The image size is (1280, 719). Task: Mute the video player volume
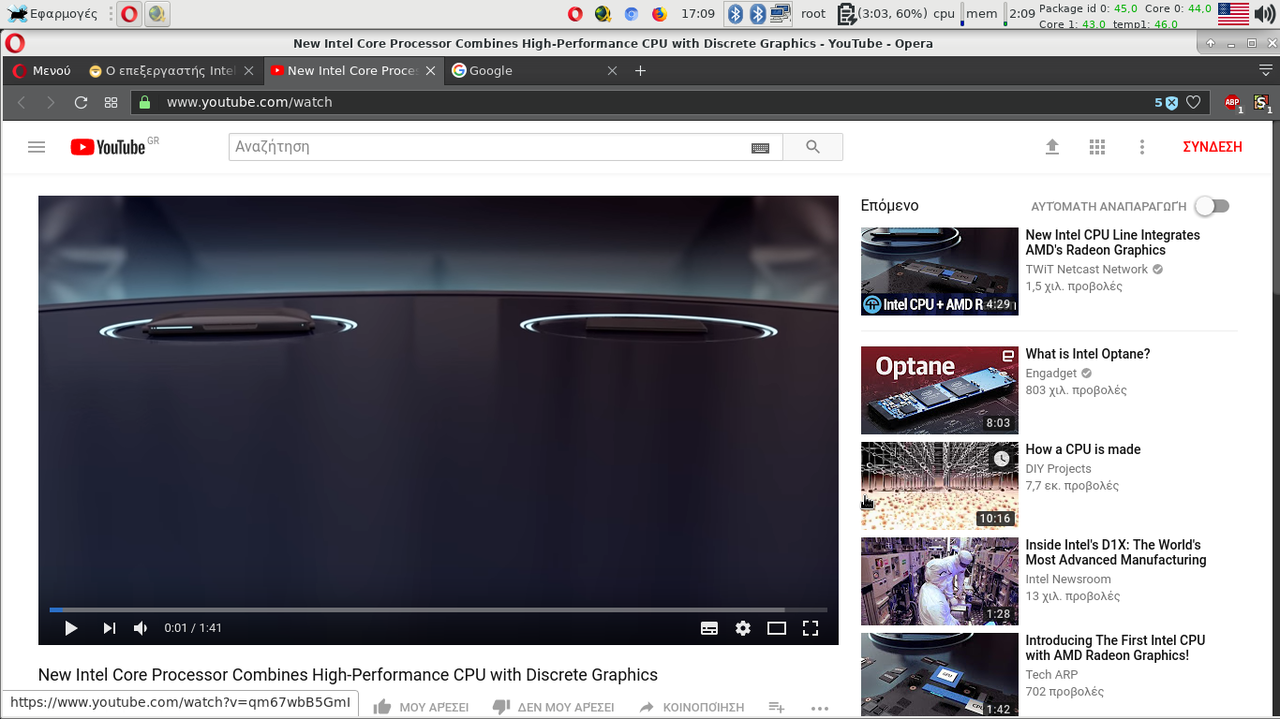(x=141, y=628)
